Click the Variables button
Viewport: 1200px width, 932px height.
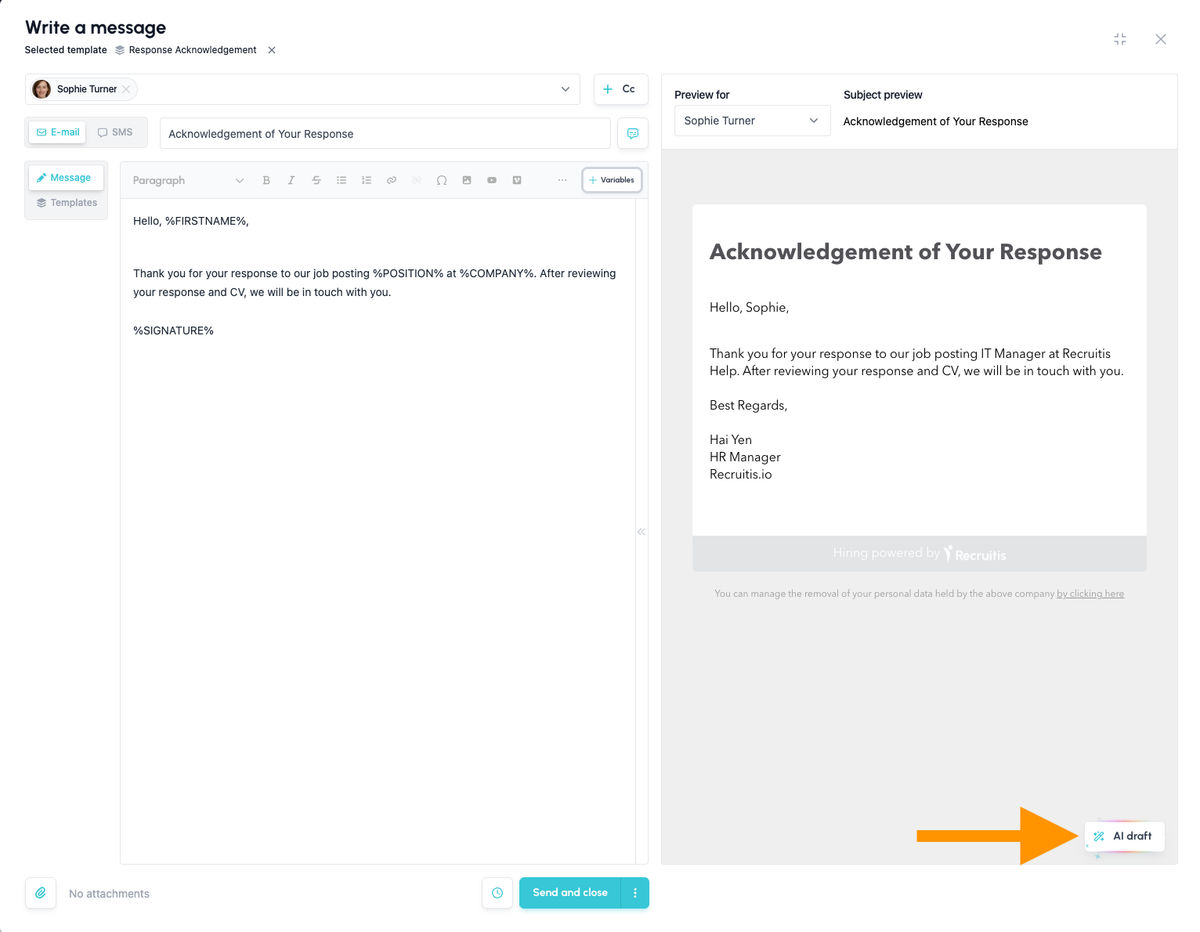[612, 180]
